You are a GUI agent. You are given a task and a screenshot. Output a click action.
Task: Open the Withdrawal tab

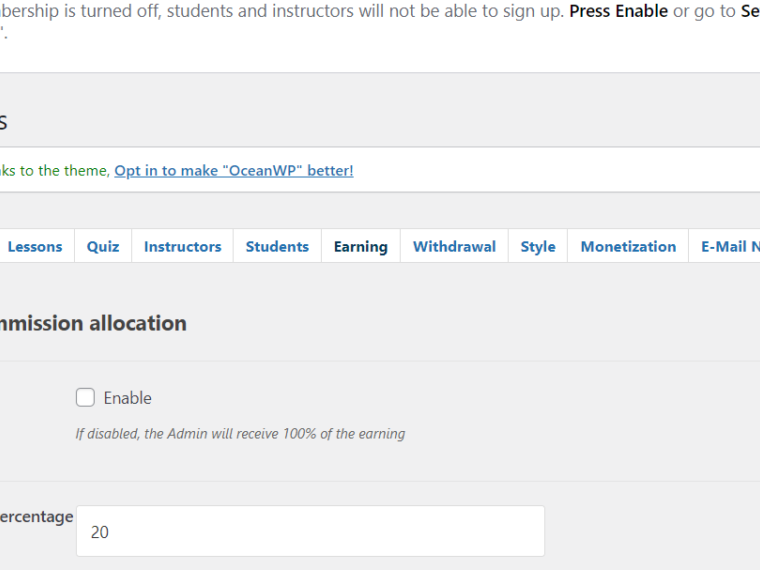point(454,246)
